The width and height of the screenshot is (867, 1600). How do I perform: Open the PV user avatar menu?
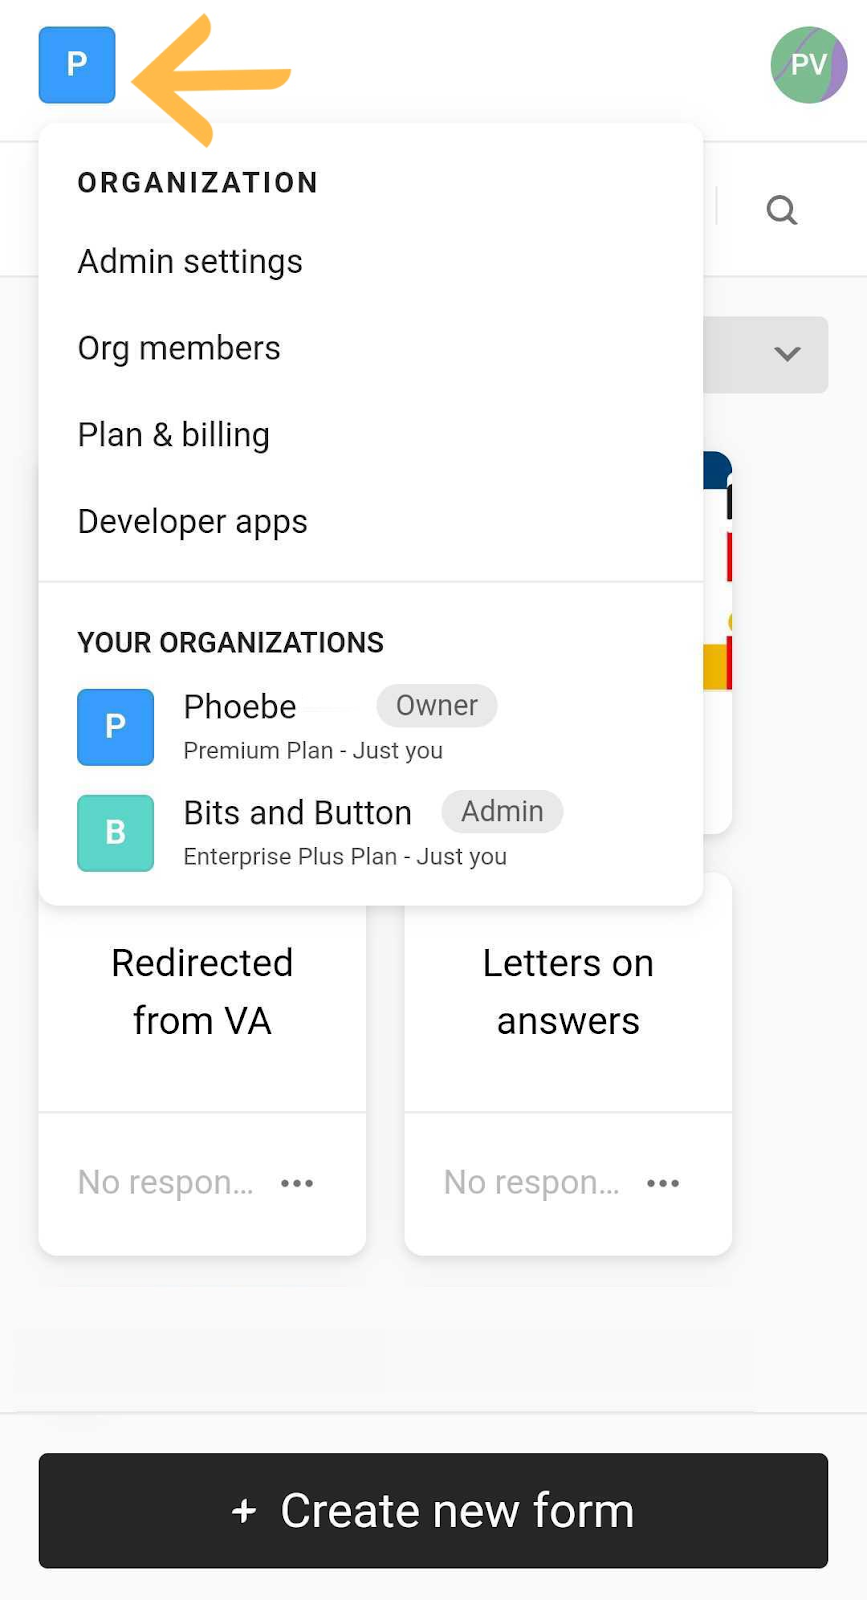pos(808,65)
